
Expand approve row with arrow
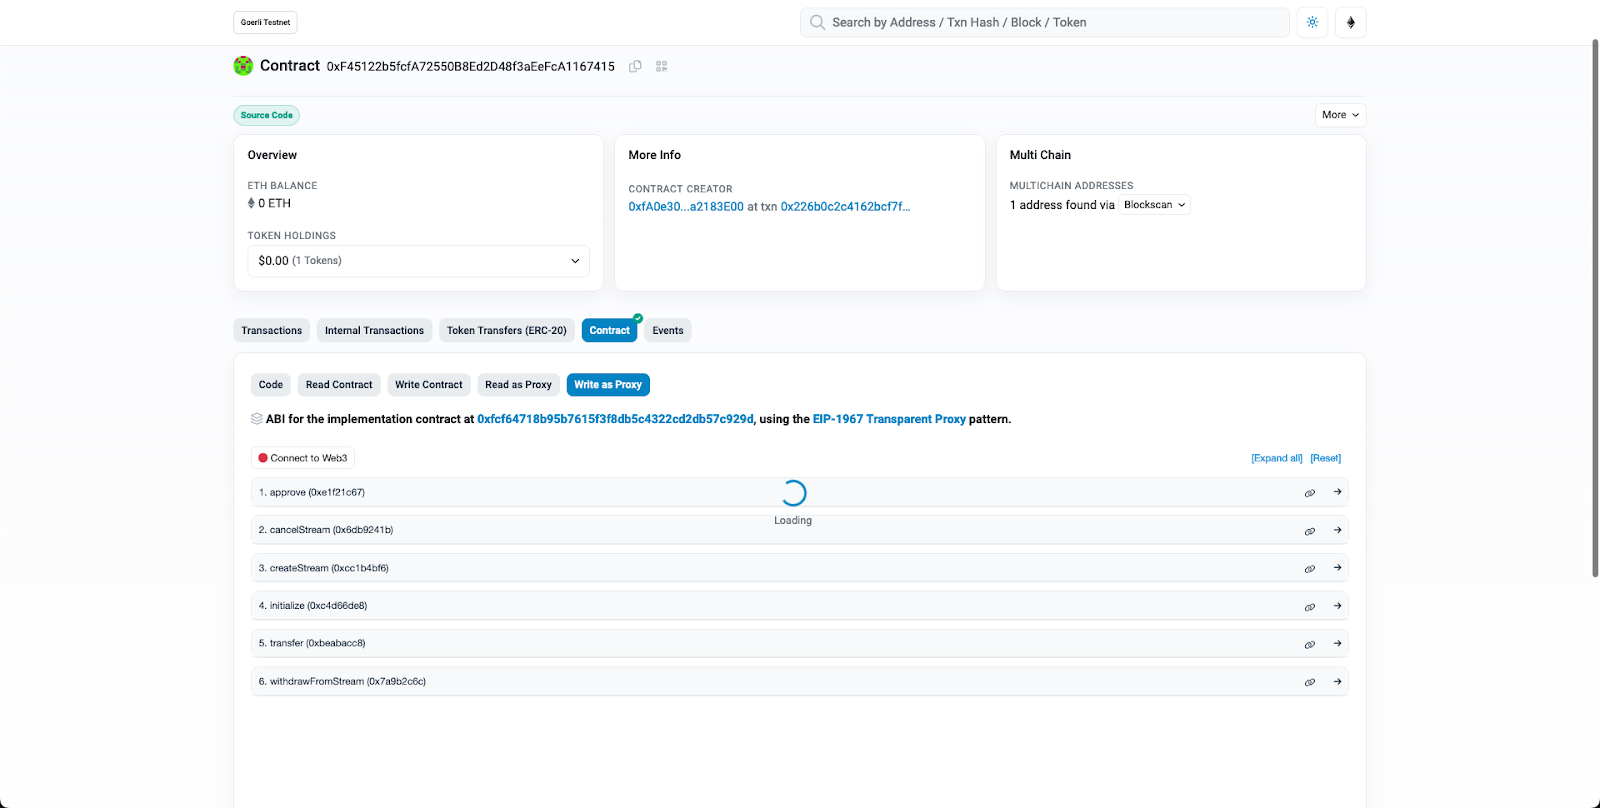click(1337, 492)
